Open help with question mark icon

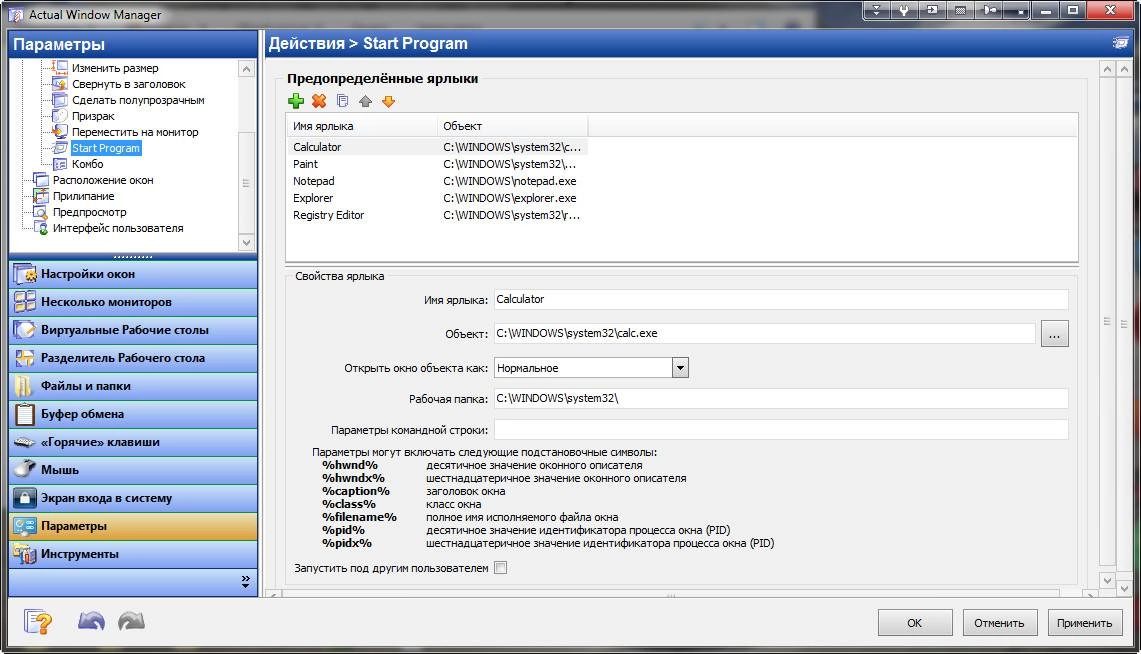(x=38, y=621)
